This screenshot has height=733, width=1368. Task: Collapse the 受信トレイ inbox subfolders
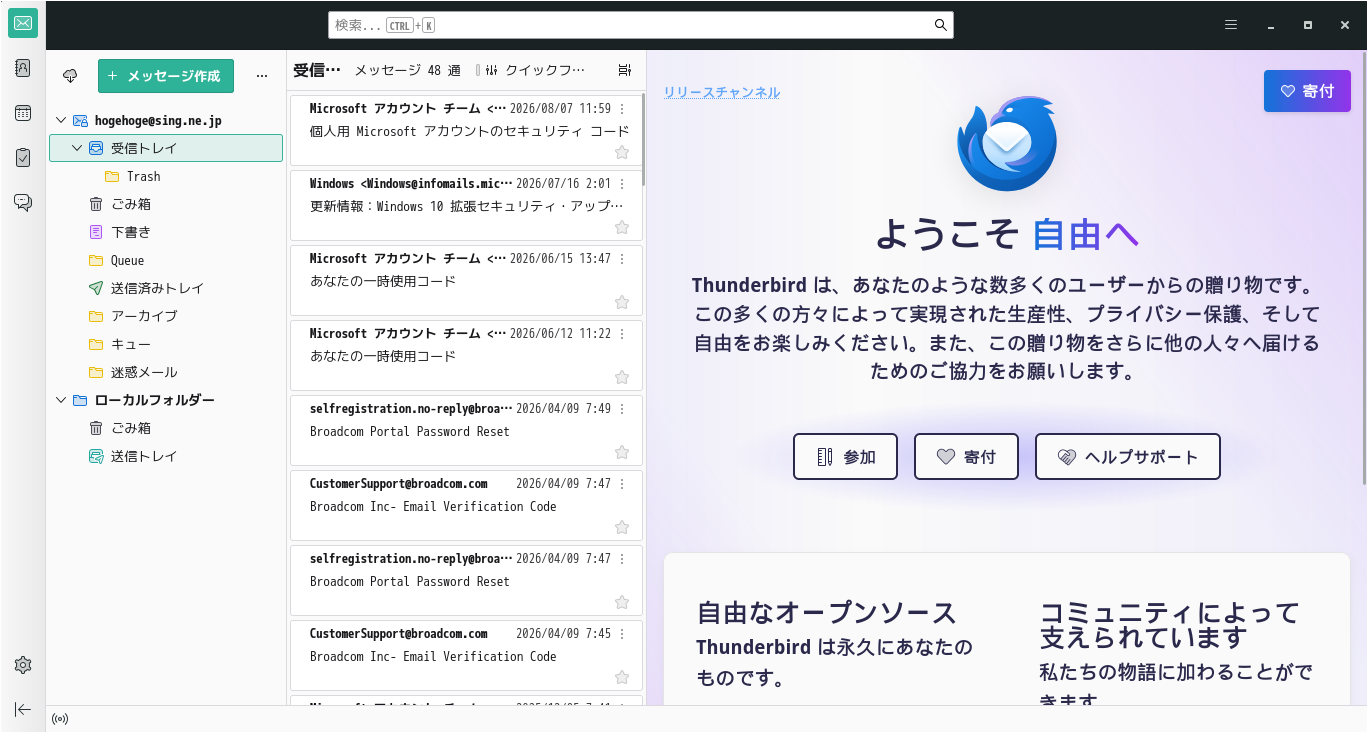coord(78,148)
